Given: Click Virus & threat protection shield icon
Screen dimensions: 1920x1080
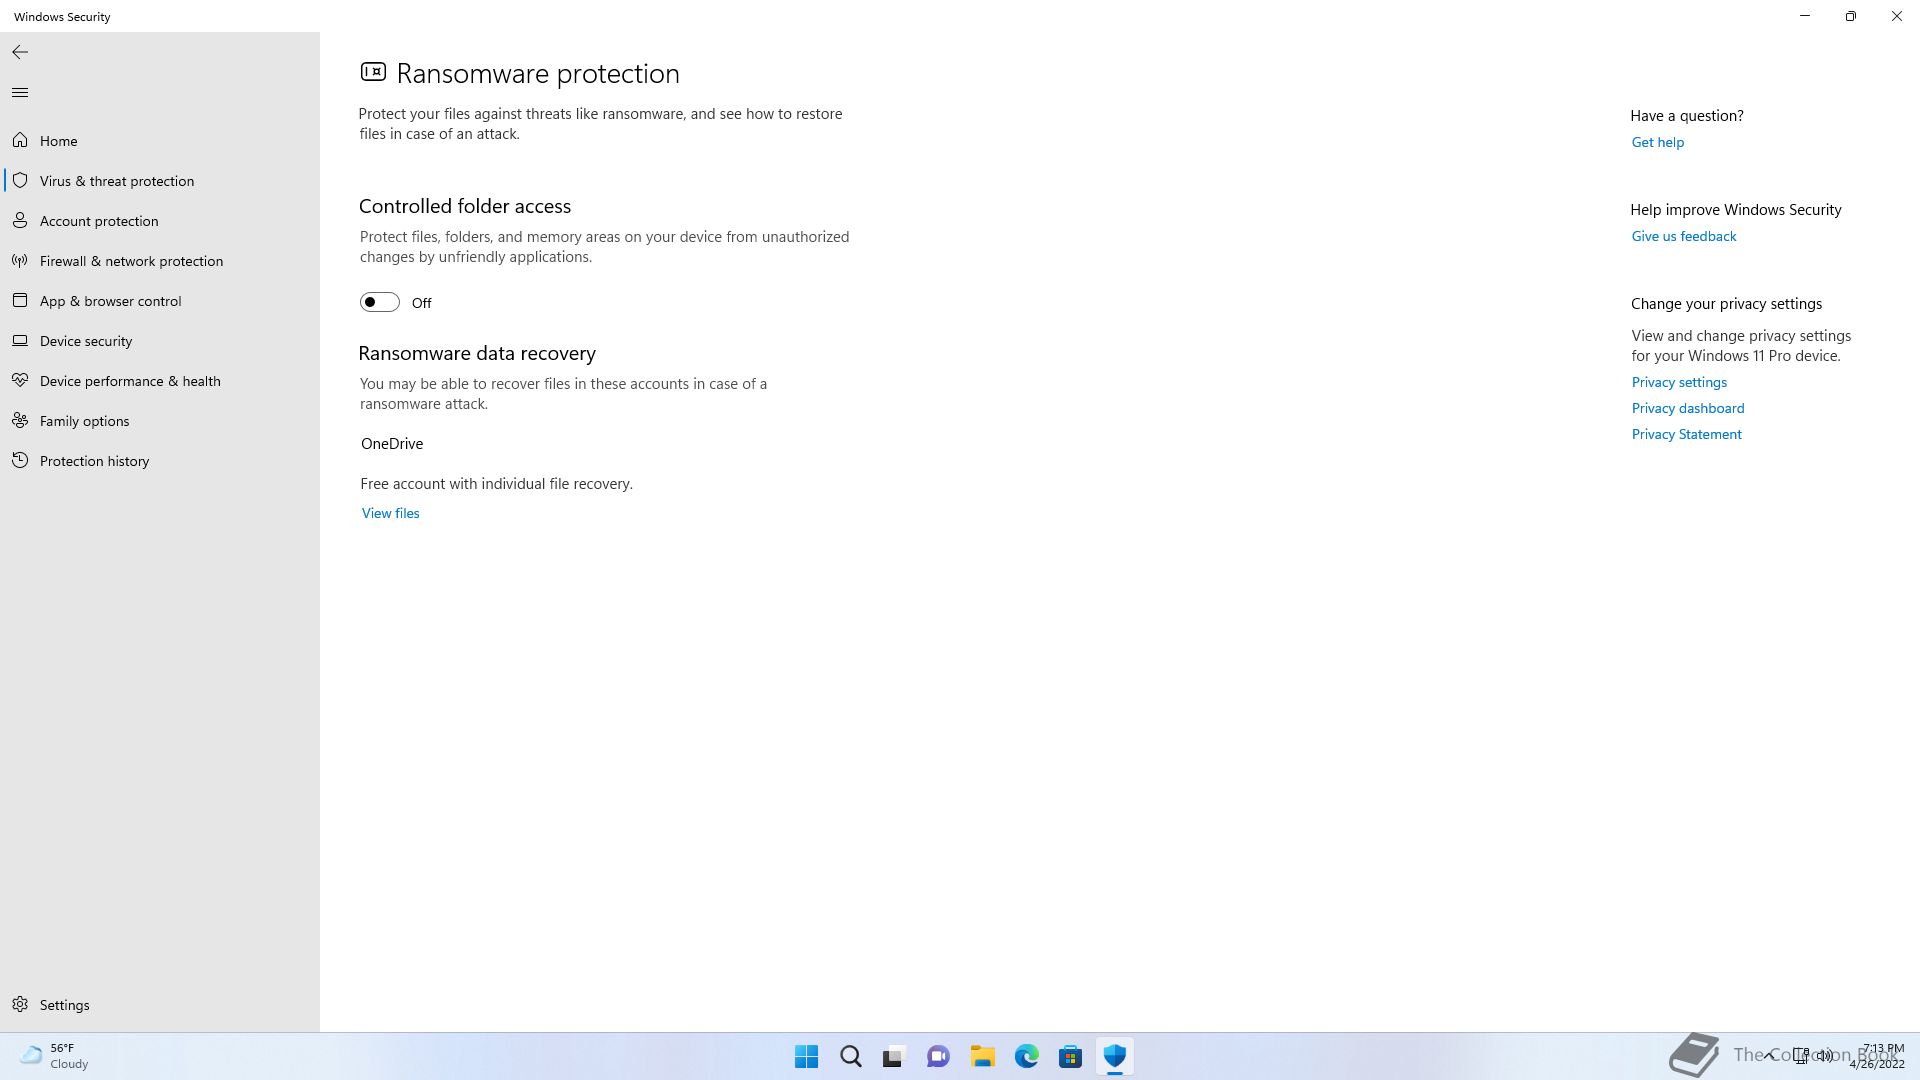Looking at the screenshot, I should [20, 181].
